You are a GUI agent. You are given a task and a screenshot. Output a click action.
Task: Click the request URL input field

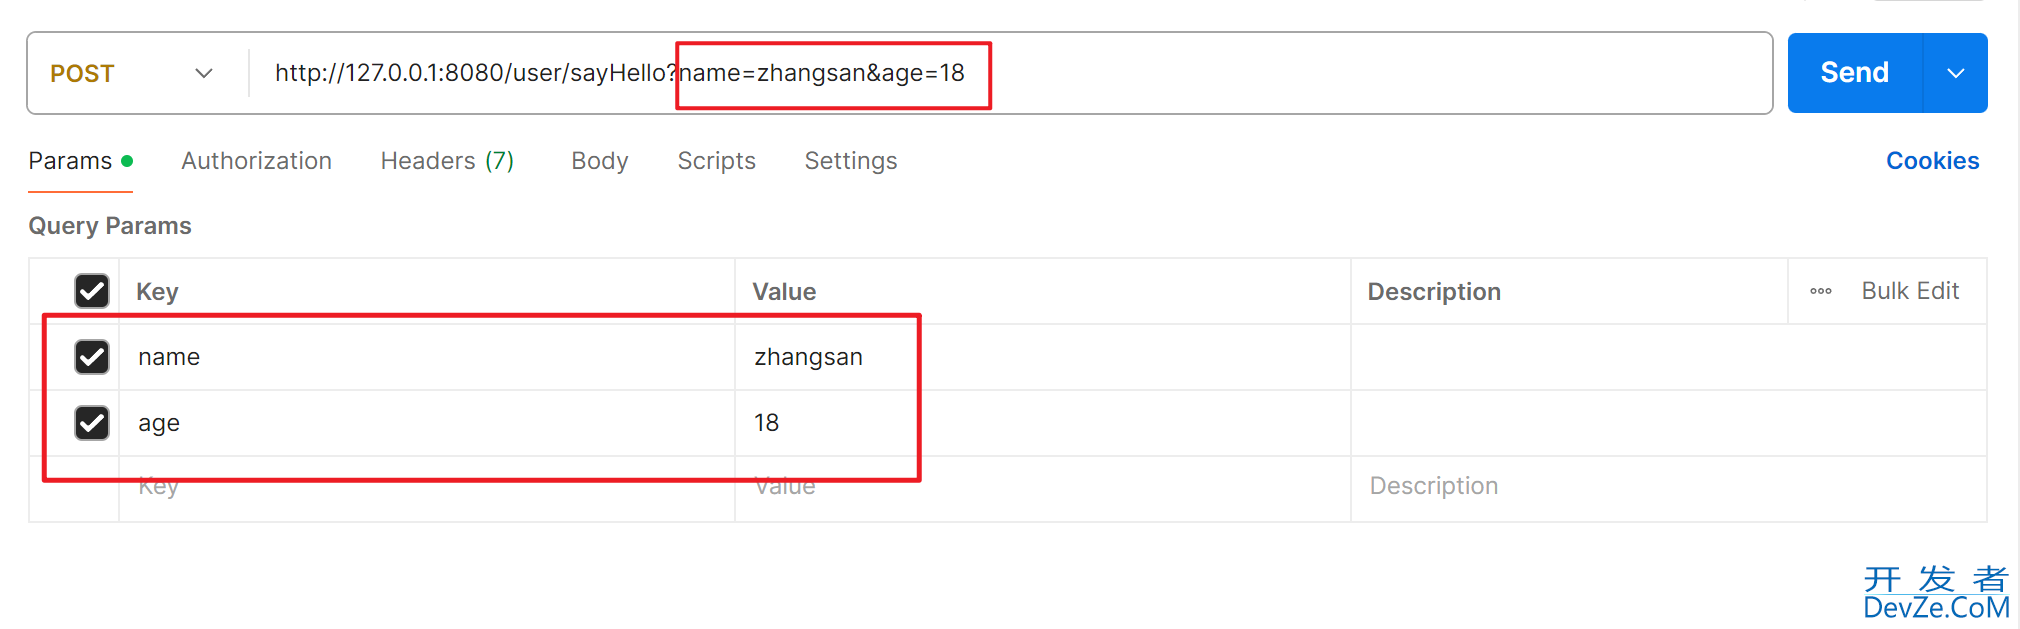(x=1010, y=73)
